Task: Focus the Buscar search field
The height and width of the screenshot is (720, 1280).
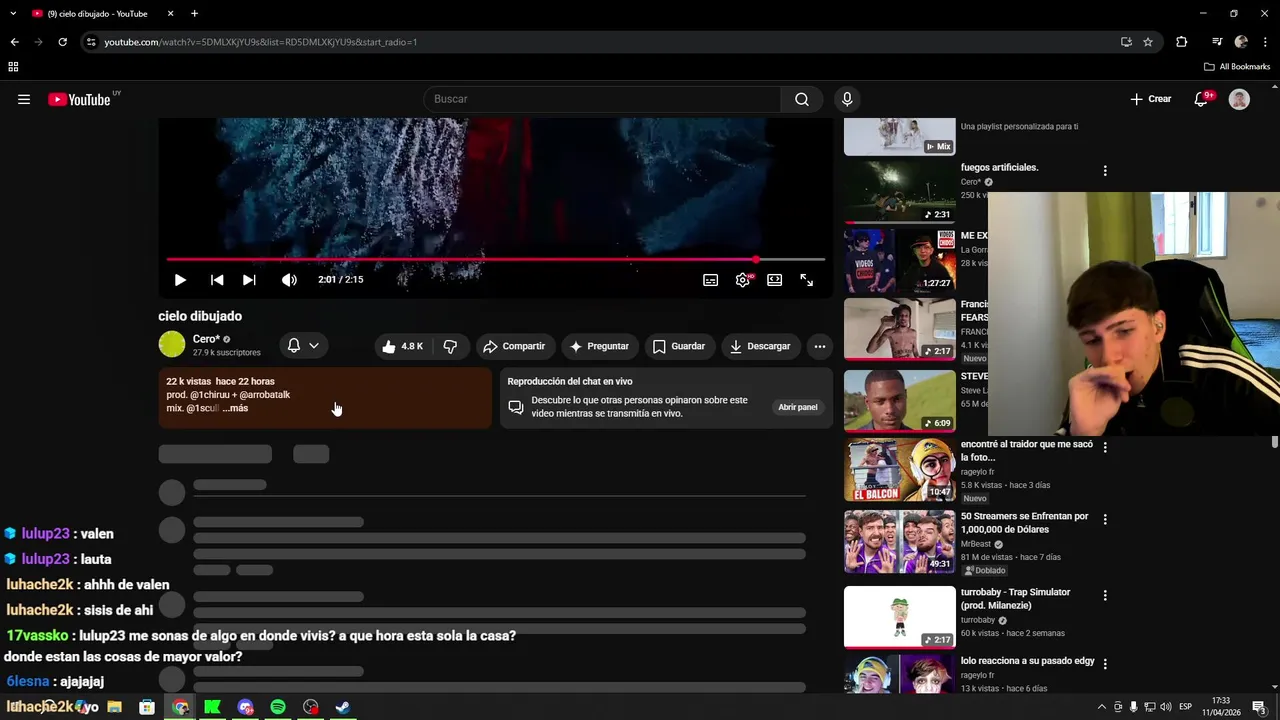Action: [x=602, y=99]
